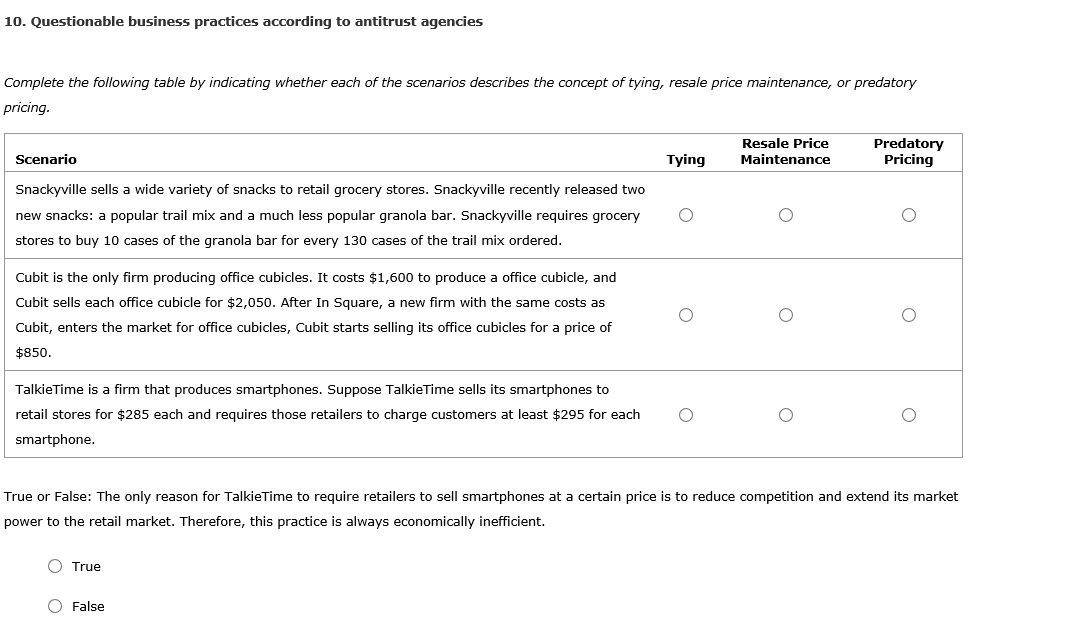
Task: Click the Resale Price Maintenance column header
Action: (x=785, y=152)
